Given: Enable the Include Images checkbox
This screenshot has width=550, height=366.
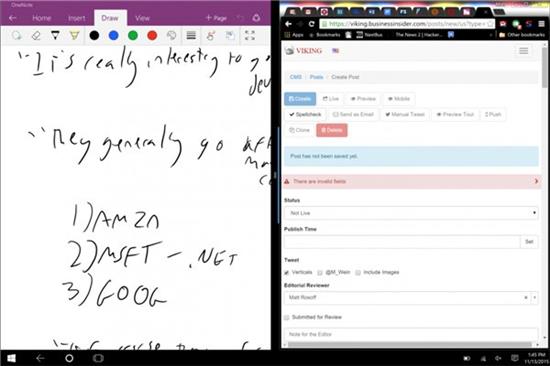Looking at the screenshot, I should 358,273.
